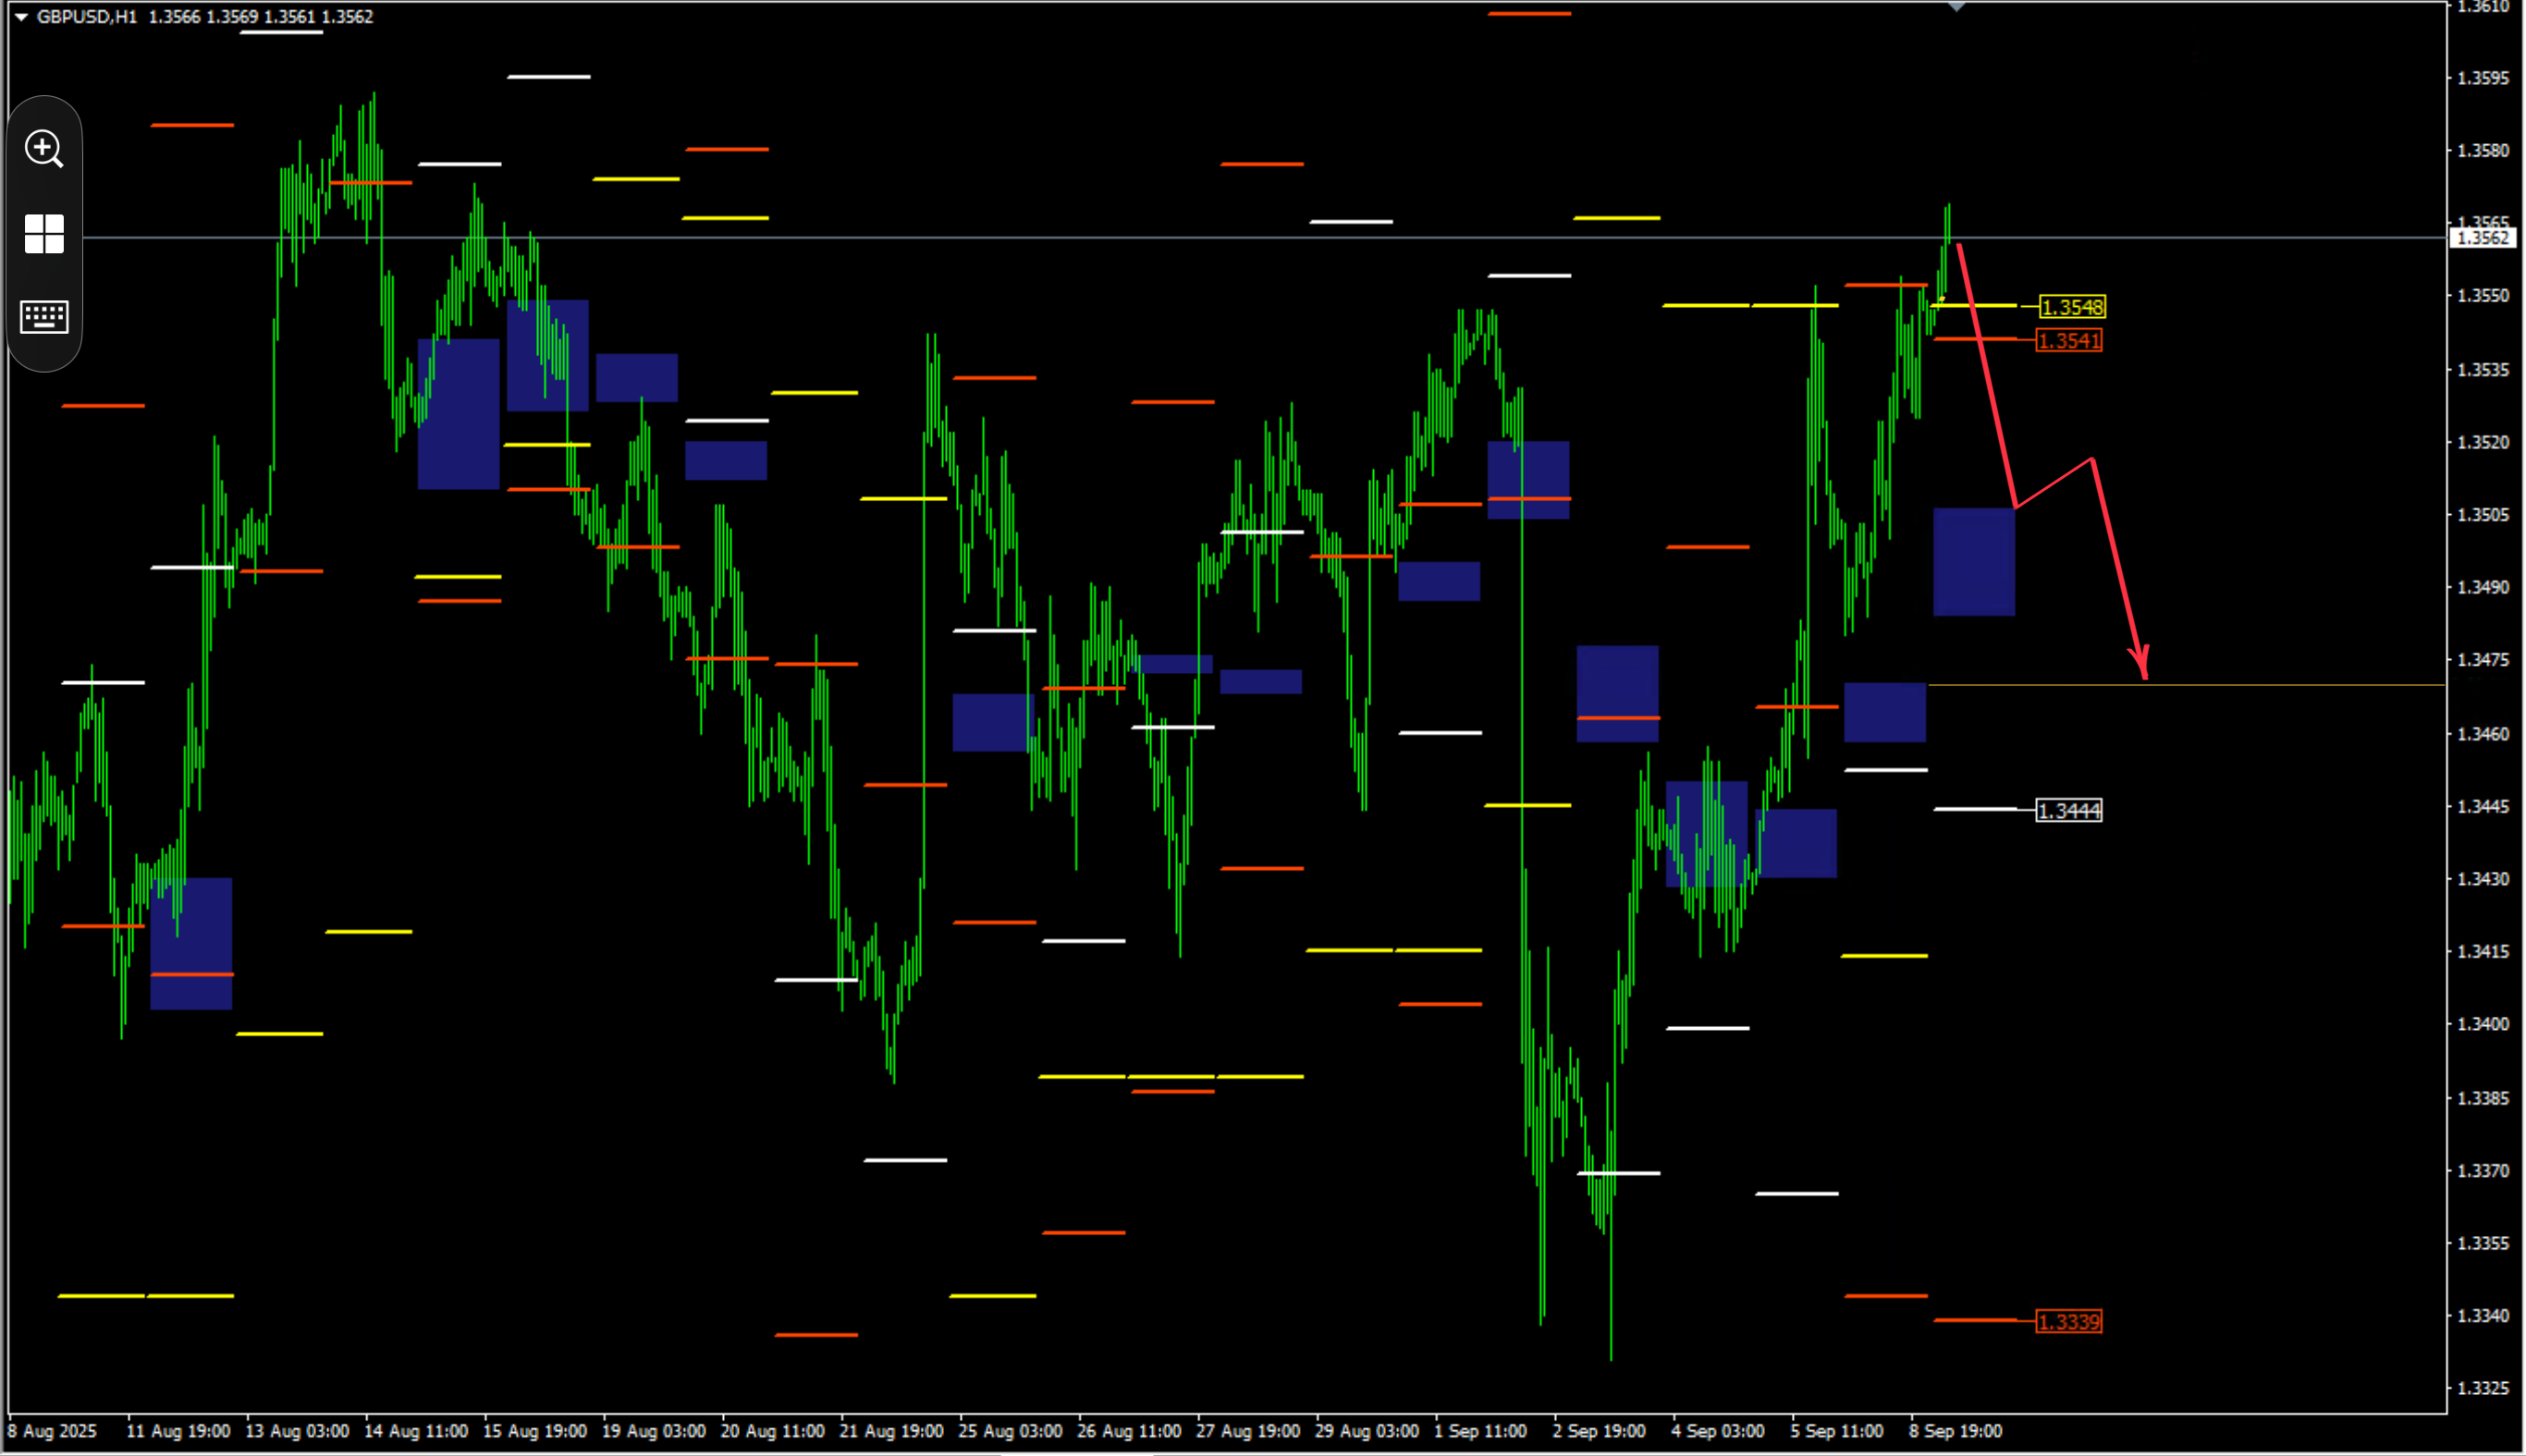Click the 1.3580 price scale value
This screenshot has height=1456, width=2526.
point(2483,151)
